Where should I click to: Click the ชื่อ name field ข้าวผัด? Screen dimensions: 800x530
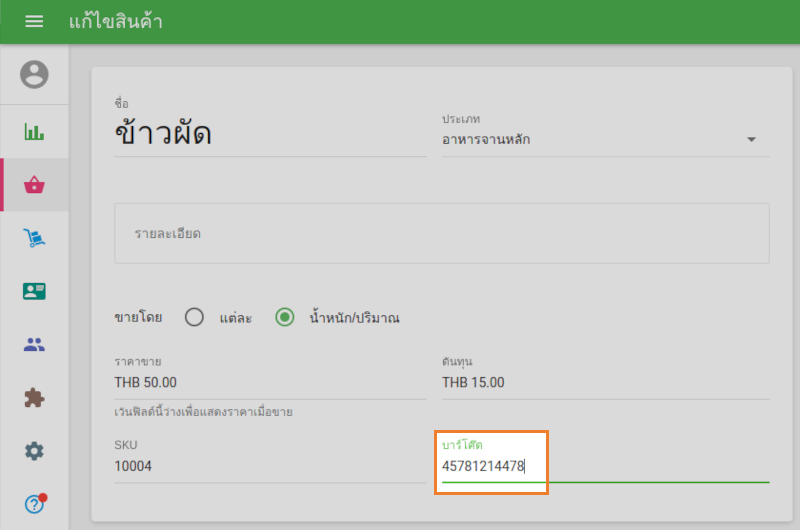pos(270,134)
